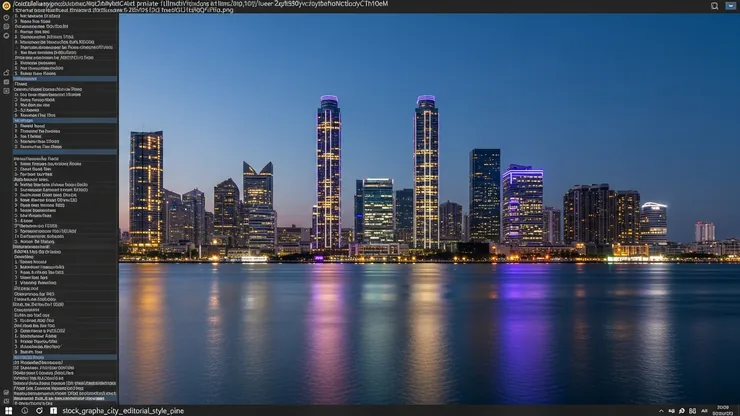This screenshot has height=416, width=740.
Task: Select the cloud-shaped sidebar icon
Action: pyautogui.click(x=6, y=73)
